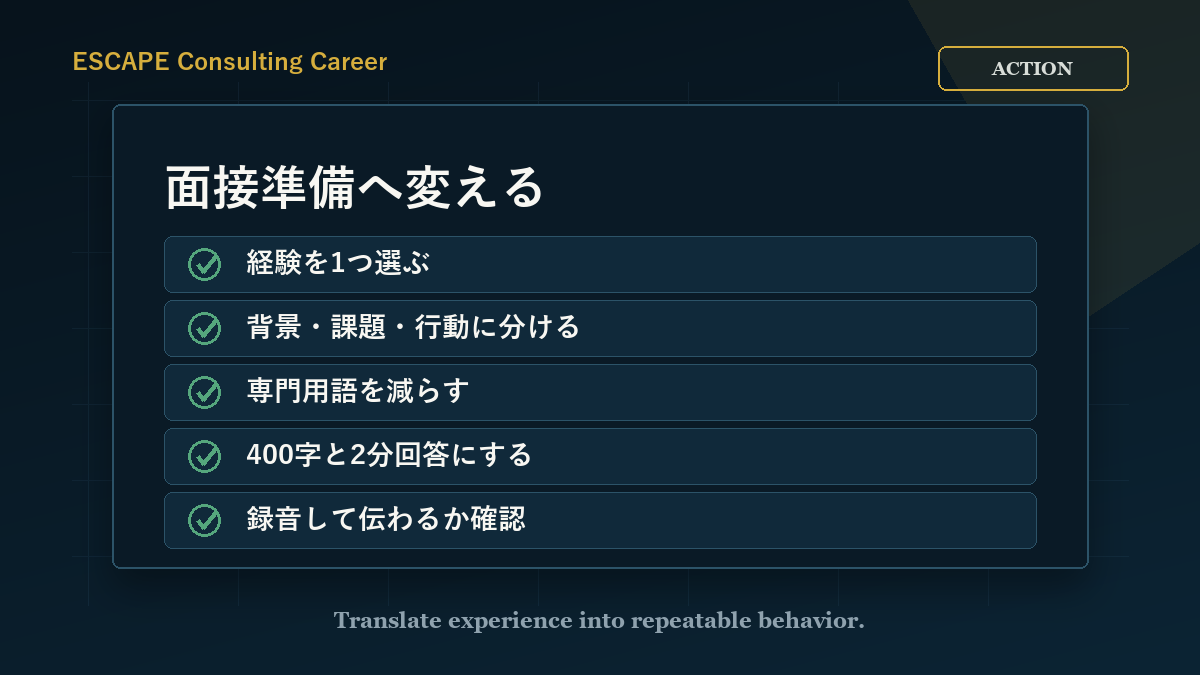Click the 面接準備へ変える heading

click(354, 187)
